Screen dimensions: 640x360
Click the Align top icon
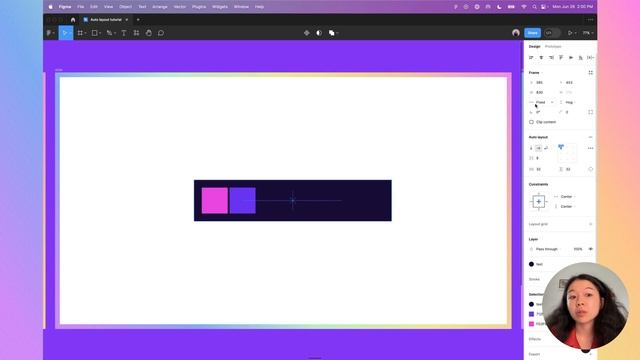click(561, 58)
